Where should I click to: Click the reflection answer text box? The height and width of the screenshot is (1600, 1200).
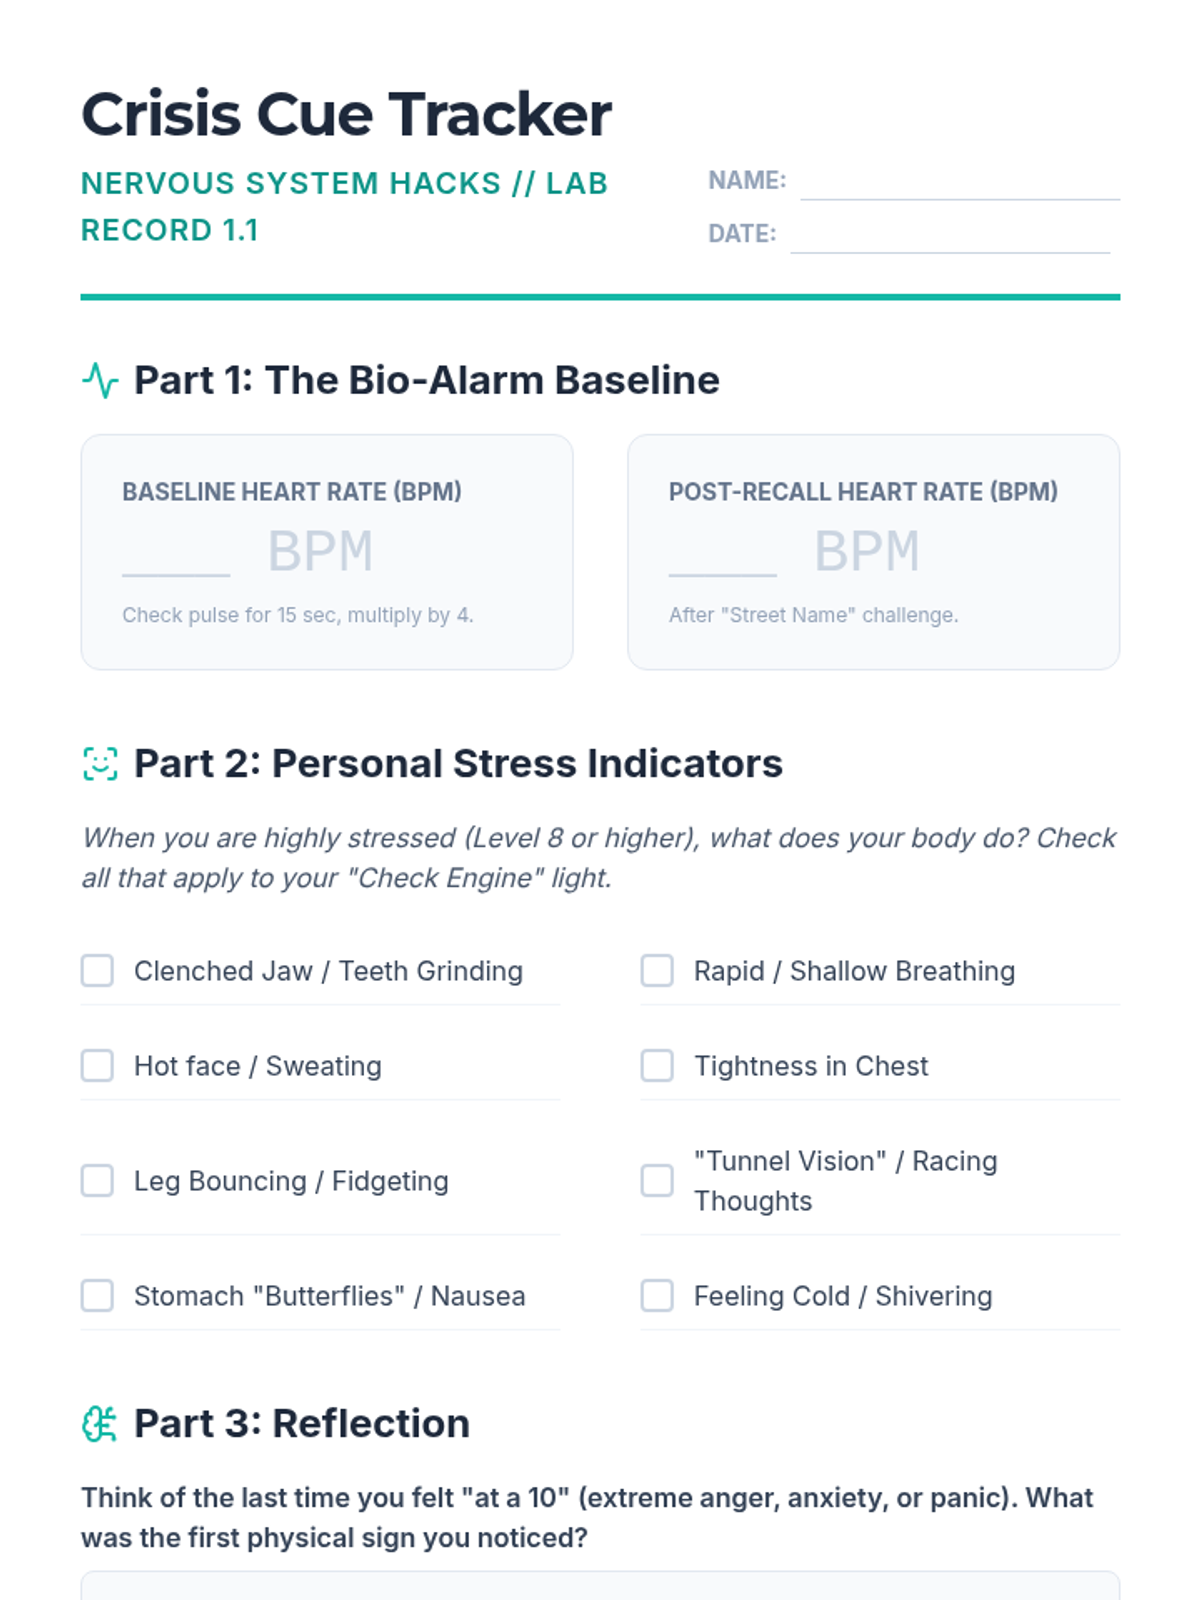pos(600,1586)
